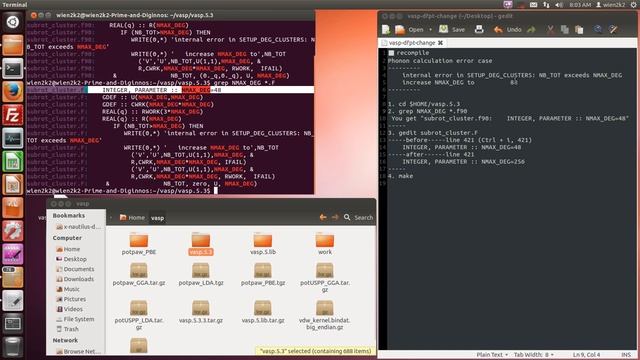640x360 pixels.
Task: Select the potUSPP_GGA.tar.gz archive
Action: point(325,278)
